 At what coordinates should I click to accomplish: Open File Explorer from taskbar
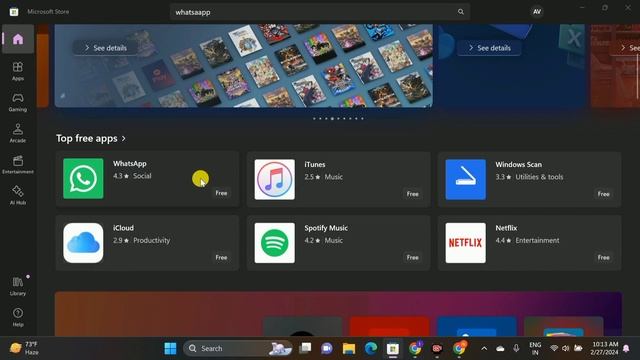349,348
